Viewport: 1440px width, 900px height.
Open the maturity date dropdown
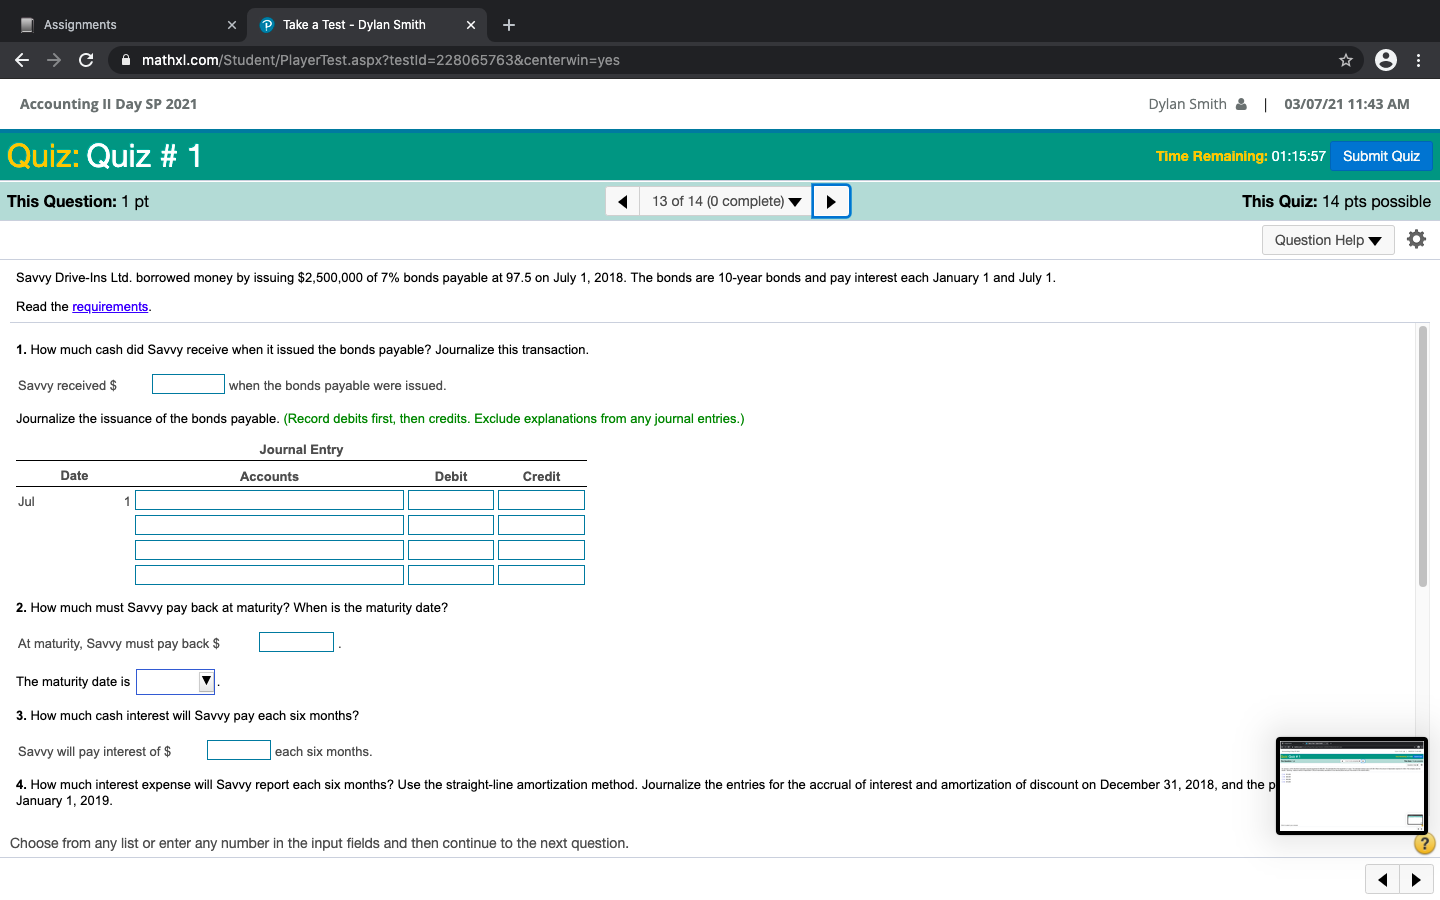[176, 682]
